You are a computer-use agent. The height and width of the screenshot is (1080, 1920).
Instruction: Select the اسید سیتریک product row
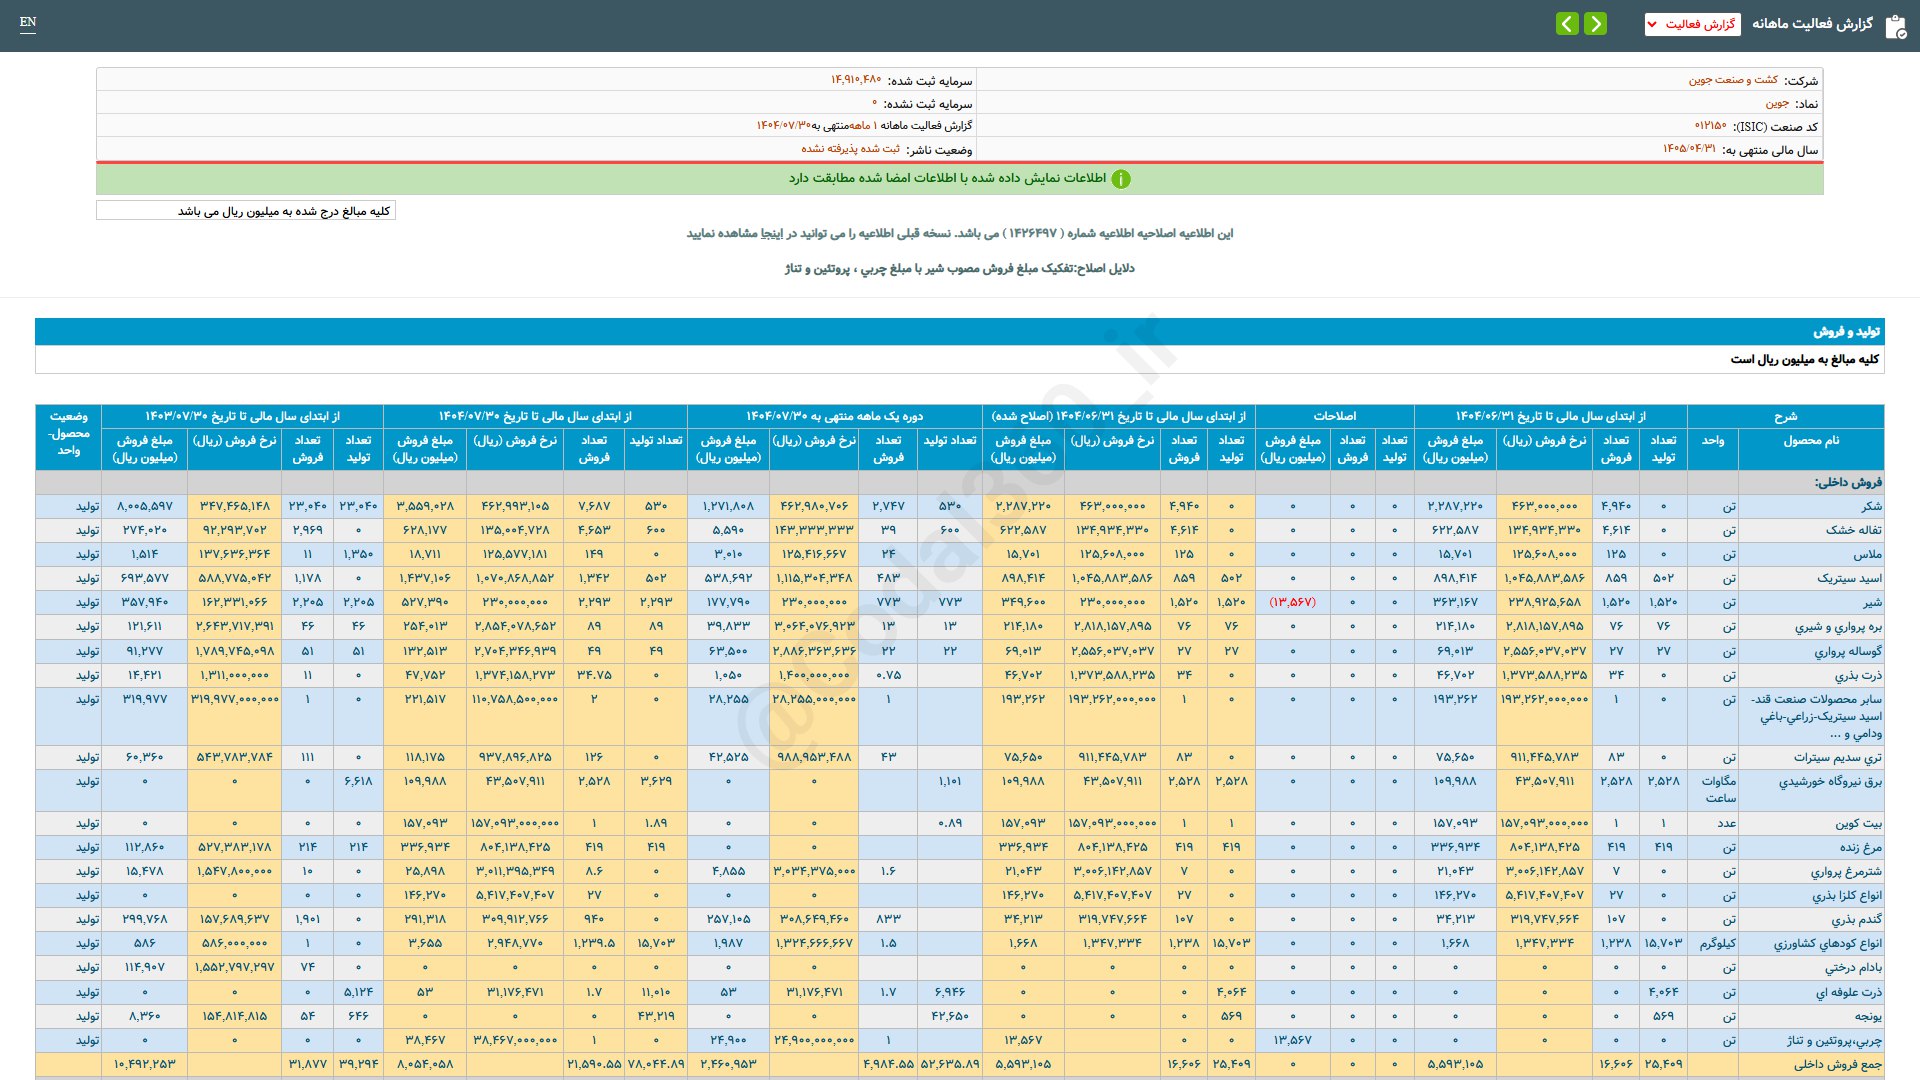[x=1849, y=578]
